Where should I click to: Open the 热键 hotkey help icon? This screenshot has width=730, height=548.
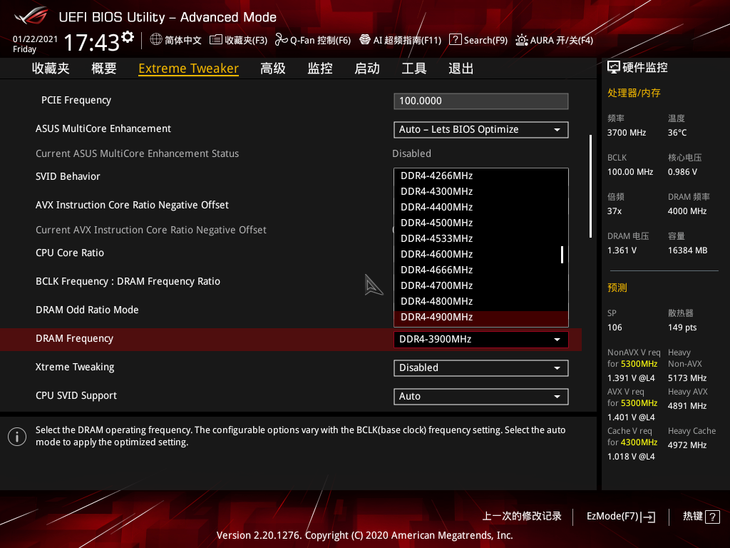coord(712,517)
